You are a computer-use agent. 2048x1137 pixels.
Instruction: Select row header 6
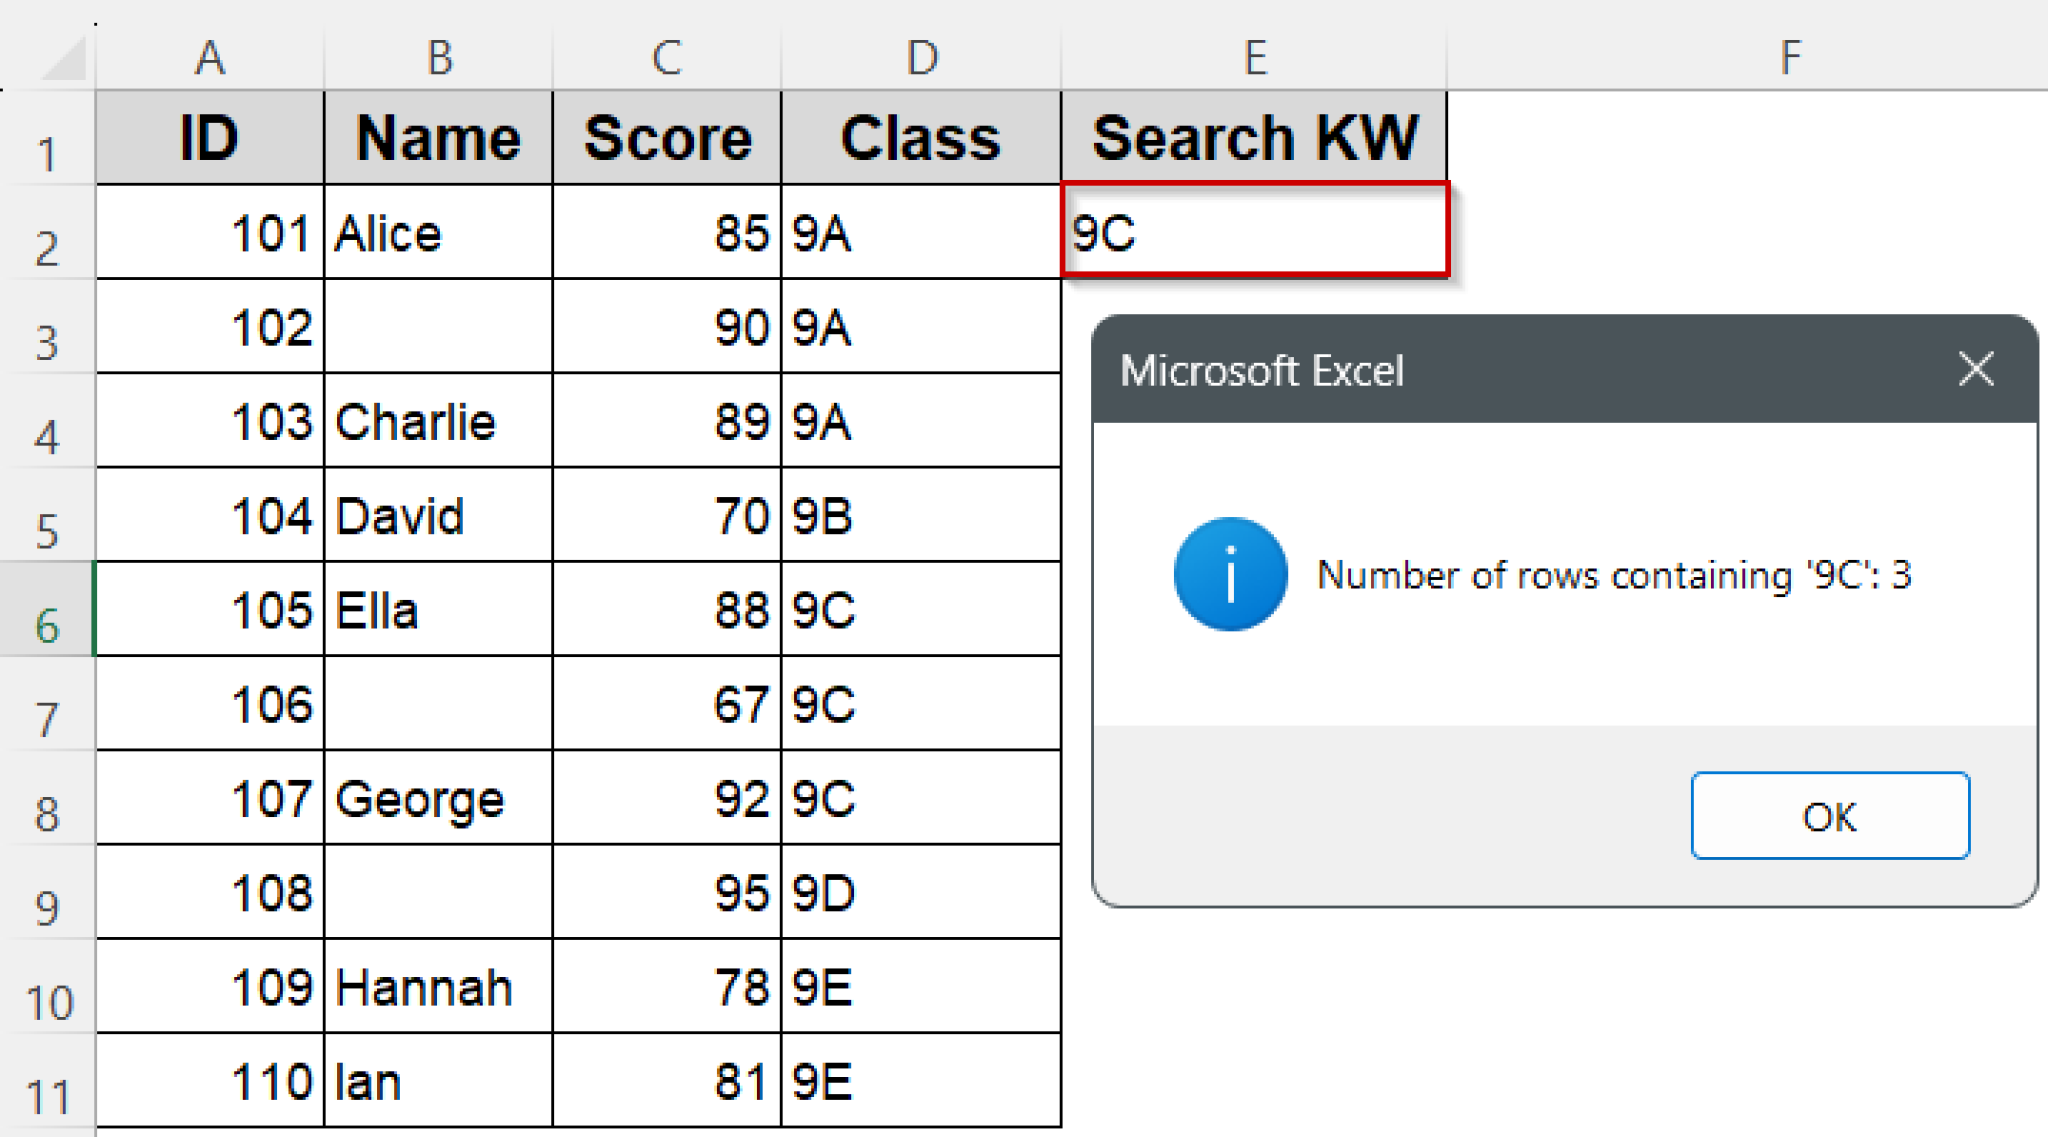click(x=45, y=610)
